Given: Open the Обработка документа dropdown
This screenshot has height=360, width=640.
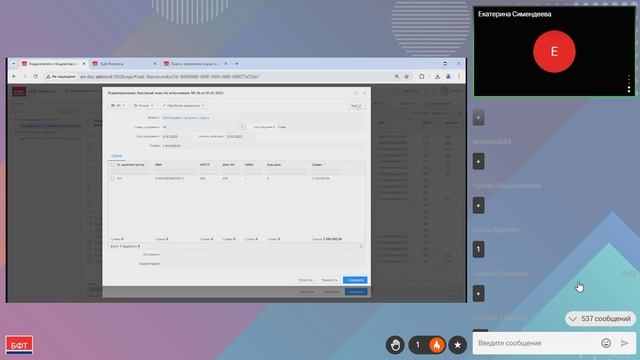Looking at the screenshot, I should [183, 106].
